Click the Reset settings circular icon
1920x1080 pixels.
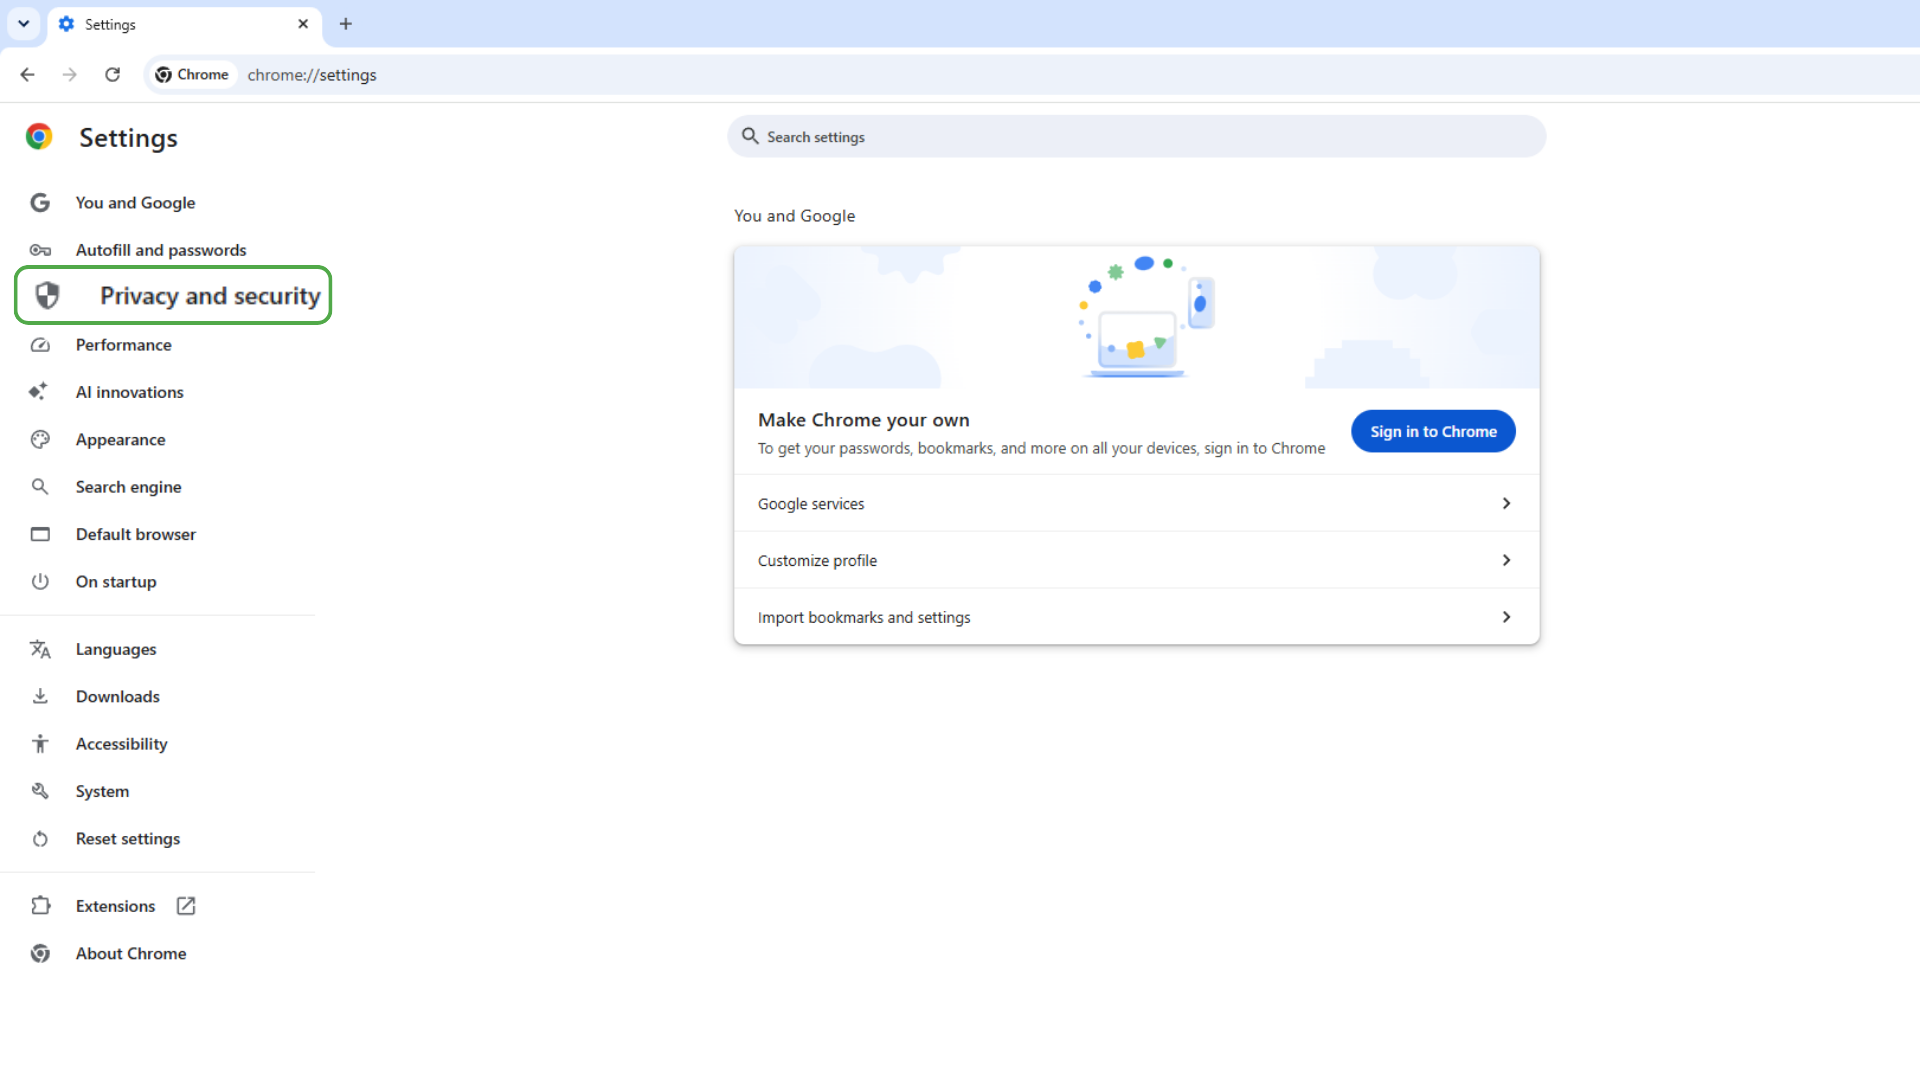coord(40,839)
